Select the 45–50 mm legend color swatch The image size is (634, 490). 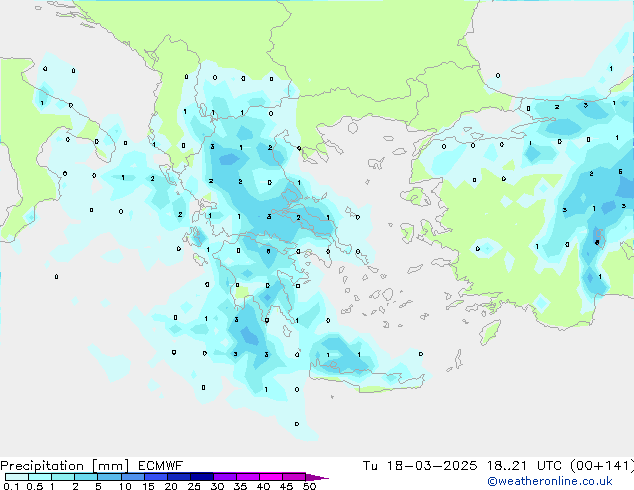tap(294, 477)
